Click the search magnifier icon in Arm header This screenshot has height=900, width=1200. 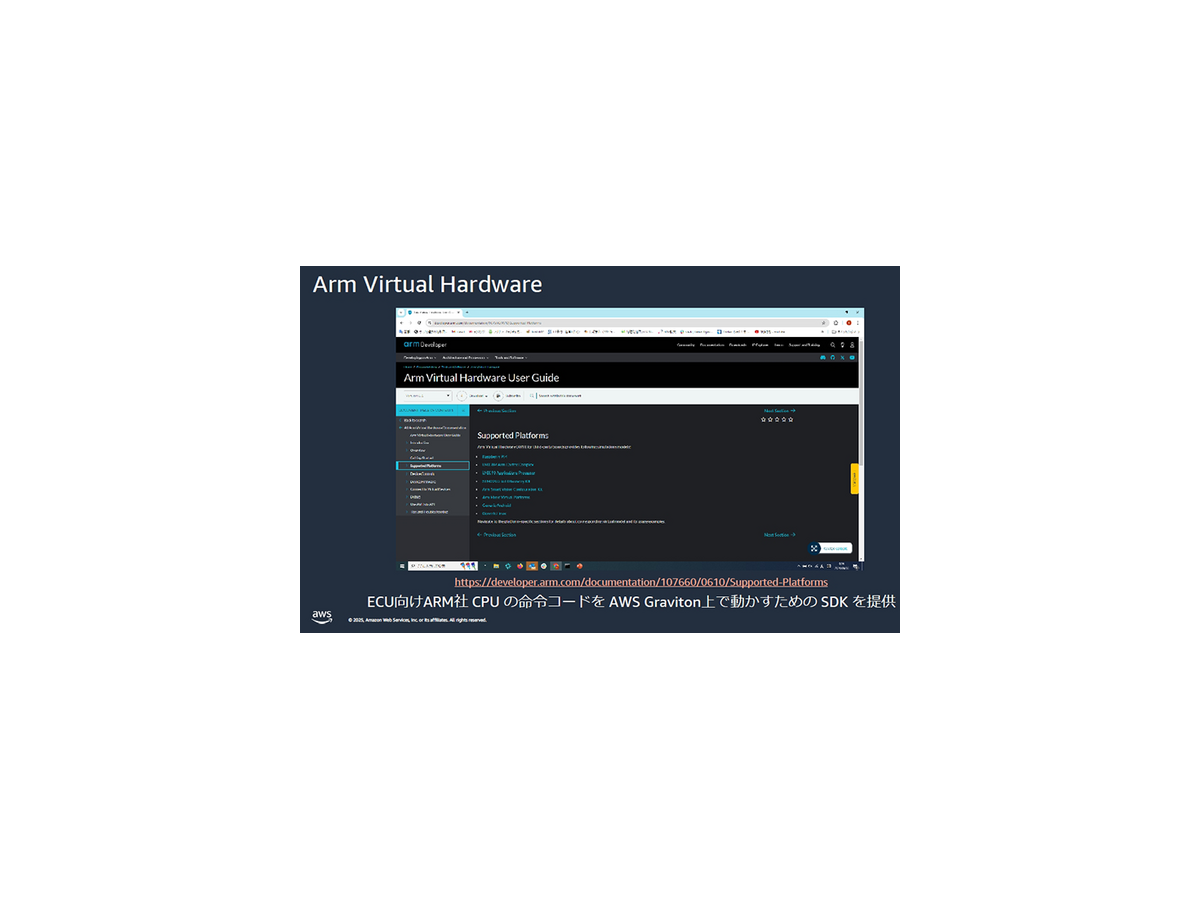[832, 345]
